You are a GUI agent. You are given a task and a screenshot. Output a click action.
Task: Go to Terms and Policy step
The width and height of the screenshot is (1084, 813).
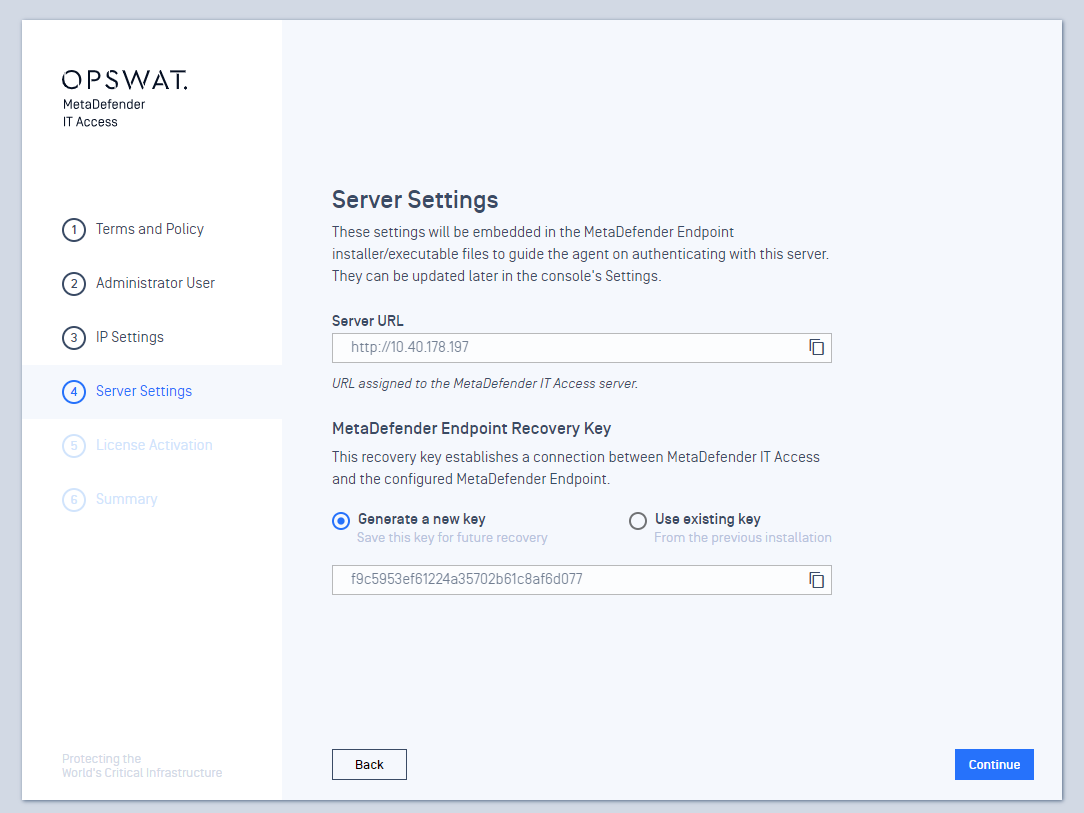(150, 229)
